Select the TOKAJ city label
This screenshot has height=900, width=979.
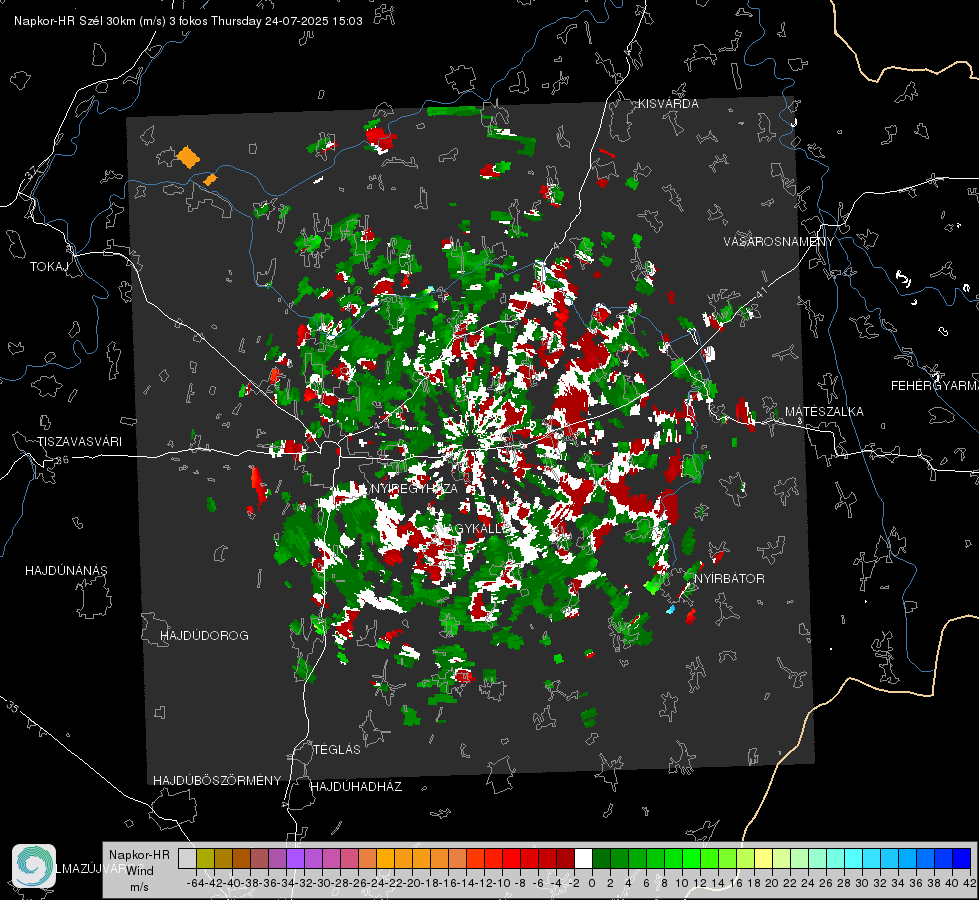(x=49, y=267)
